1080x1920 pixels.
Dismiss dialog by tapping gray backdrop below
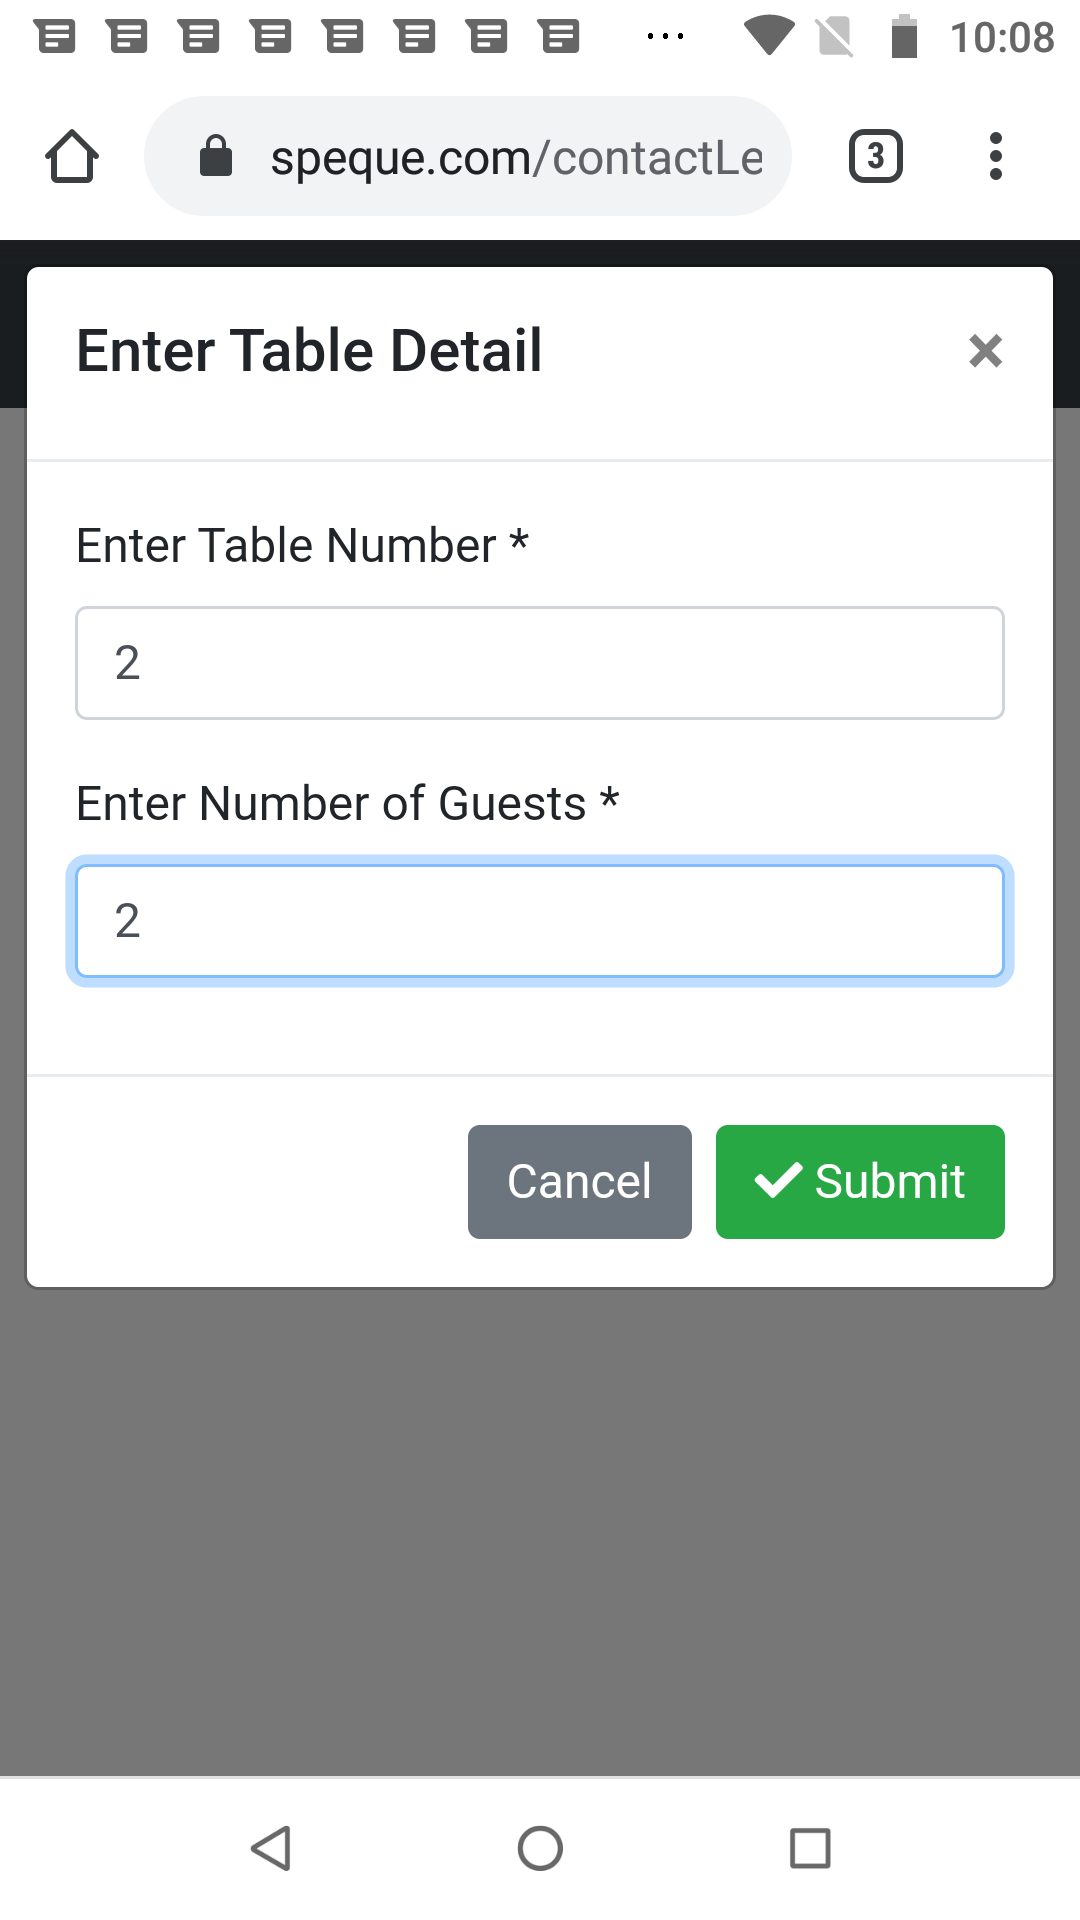tap(540, 1530)
